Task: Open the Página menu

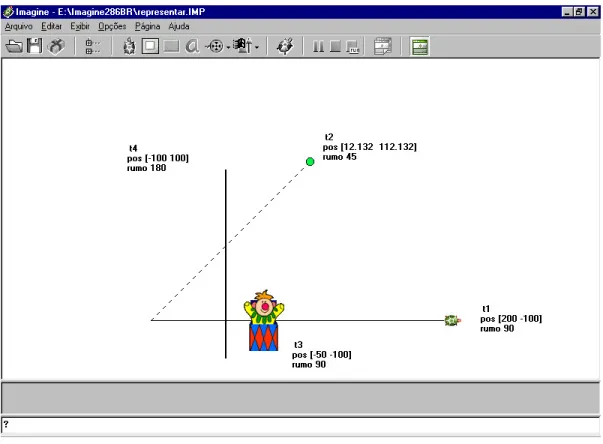Action: click(x=147, y=26)
